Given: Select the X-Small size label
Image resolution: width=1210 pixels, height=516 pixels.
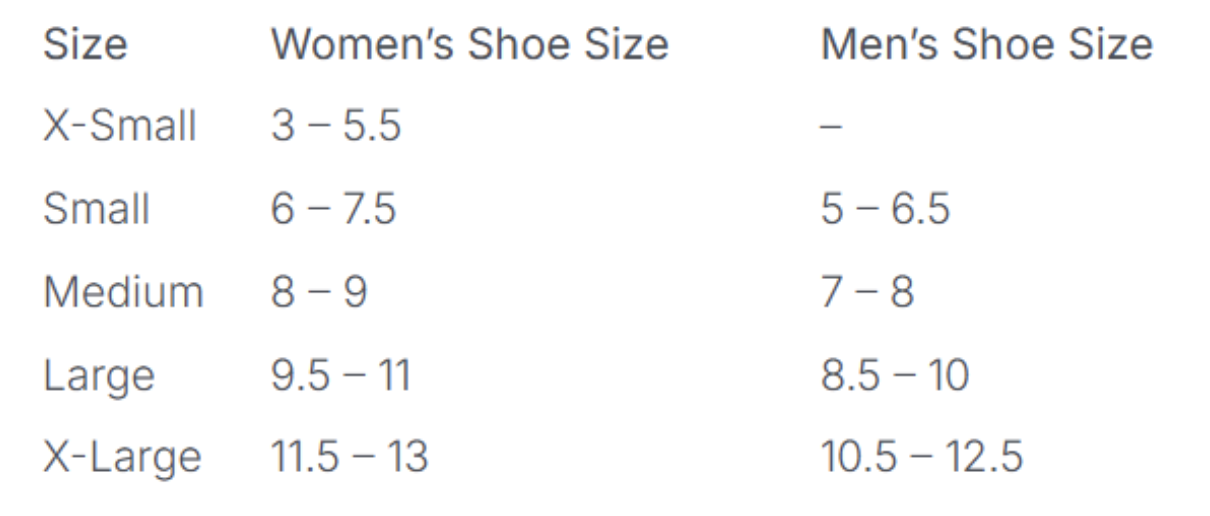Looking at the screenshot, I should coord(120,127).
